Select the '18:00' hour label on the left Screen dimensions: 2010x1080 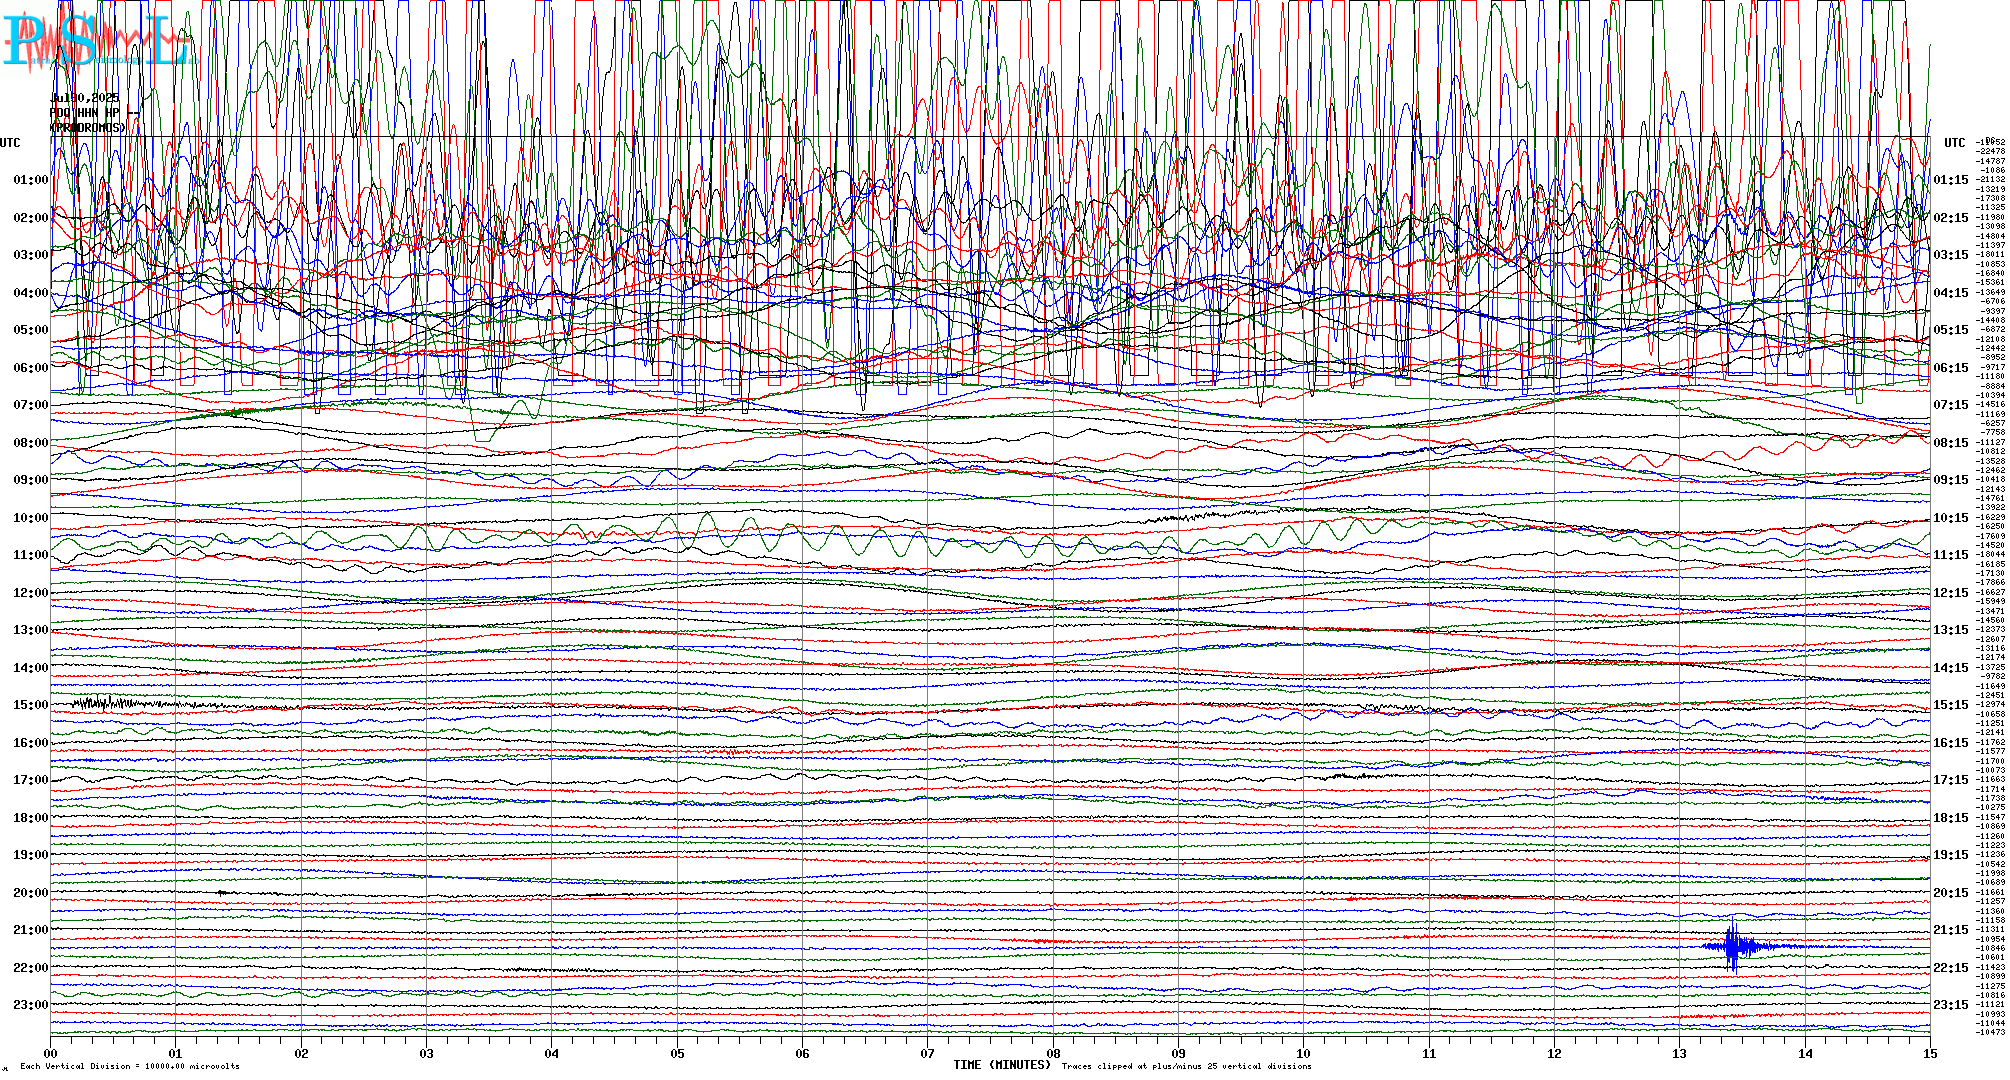pos(31,818)
